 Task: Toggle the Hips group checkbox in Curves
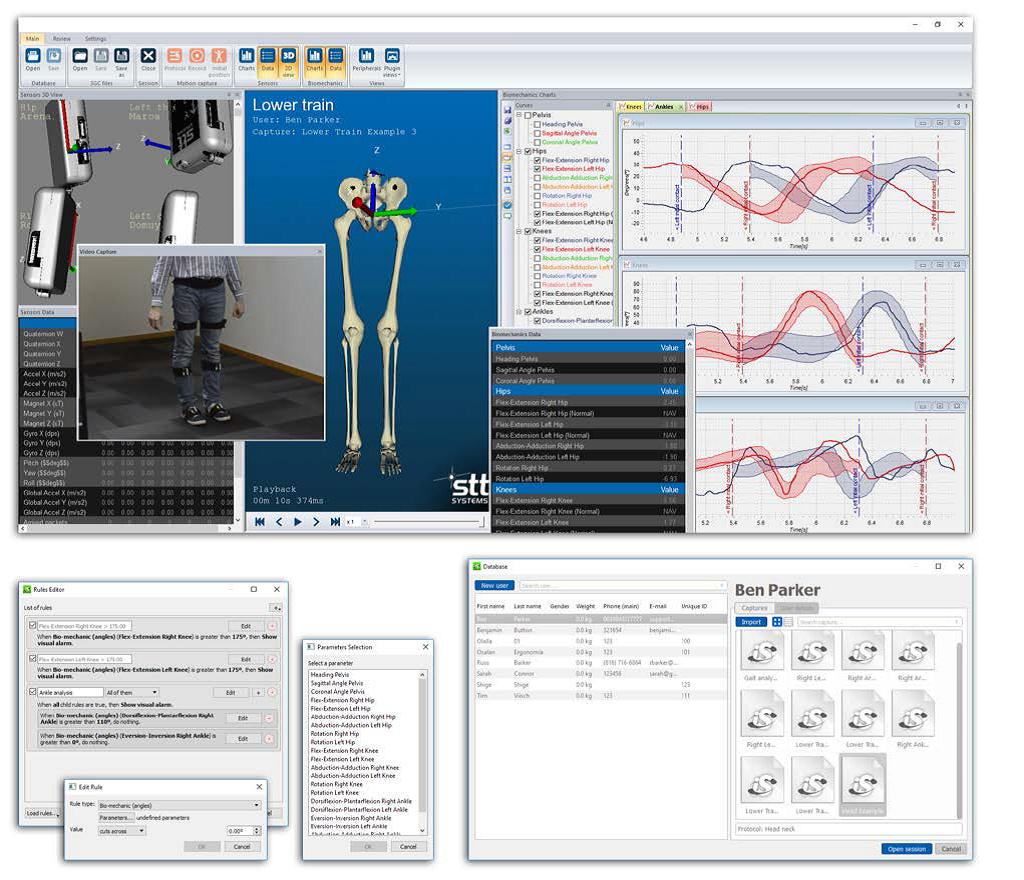pyautogui.click(x=528, y=151)
